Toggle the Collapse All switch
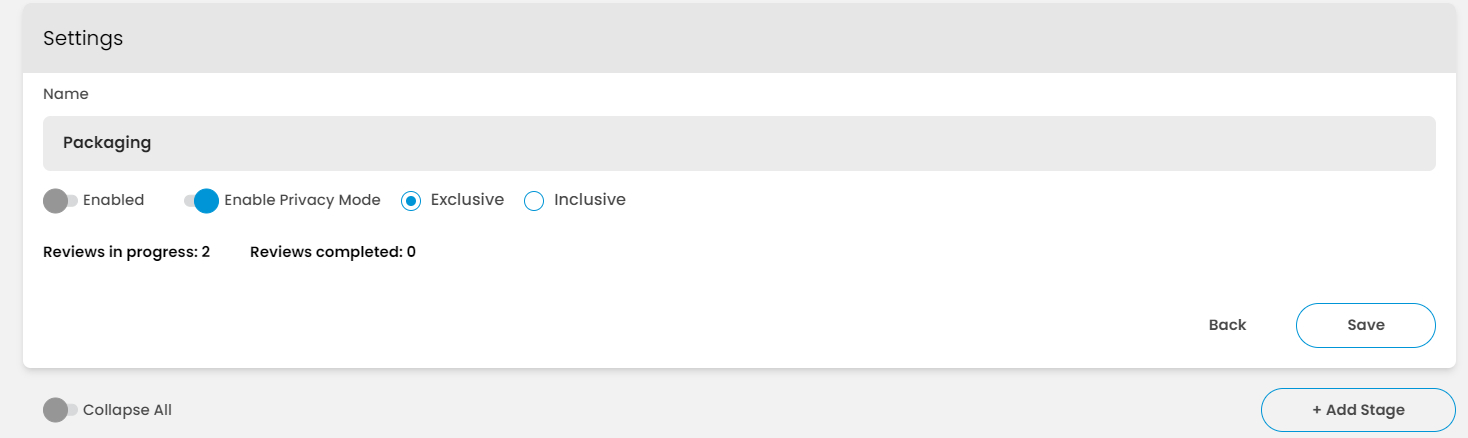 [x=60, y=410]
